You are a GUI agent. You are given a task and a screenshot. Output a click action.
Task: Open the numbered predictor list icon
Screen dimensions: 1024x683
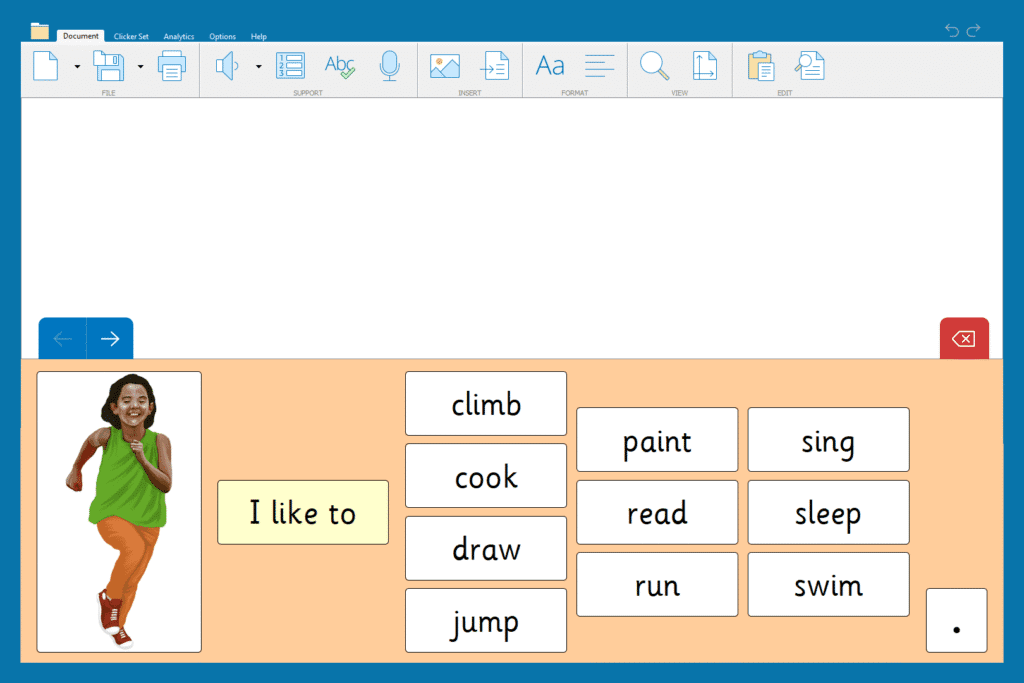pos(290,66)
